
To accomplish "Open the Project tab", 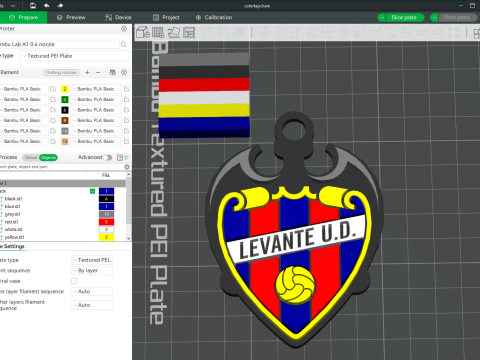I will pos(166,17).
